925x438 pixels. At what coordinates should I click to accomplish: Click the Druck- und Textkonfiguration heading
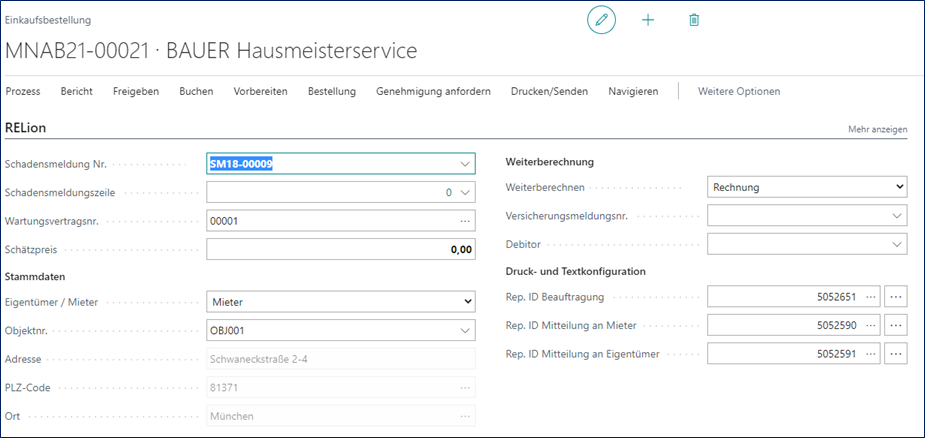pyautogui.click(x=576, y=272)
